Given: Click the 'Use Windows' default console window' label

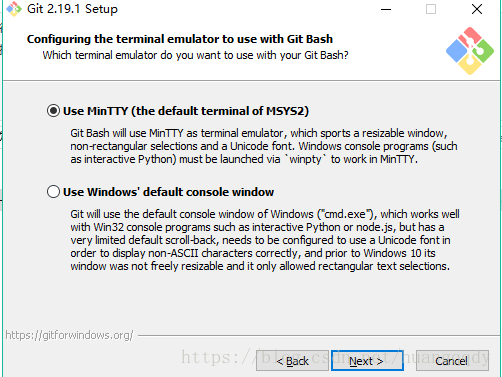Looking at the screenshot, I should pyautogui.click(x=168, y=192).
